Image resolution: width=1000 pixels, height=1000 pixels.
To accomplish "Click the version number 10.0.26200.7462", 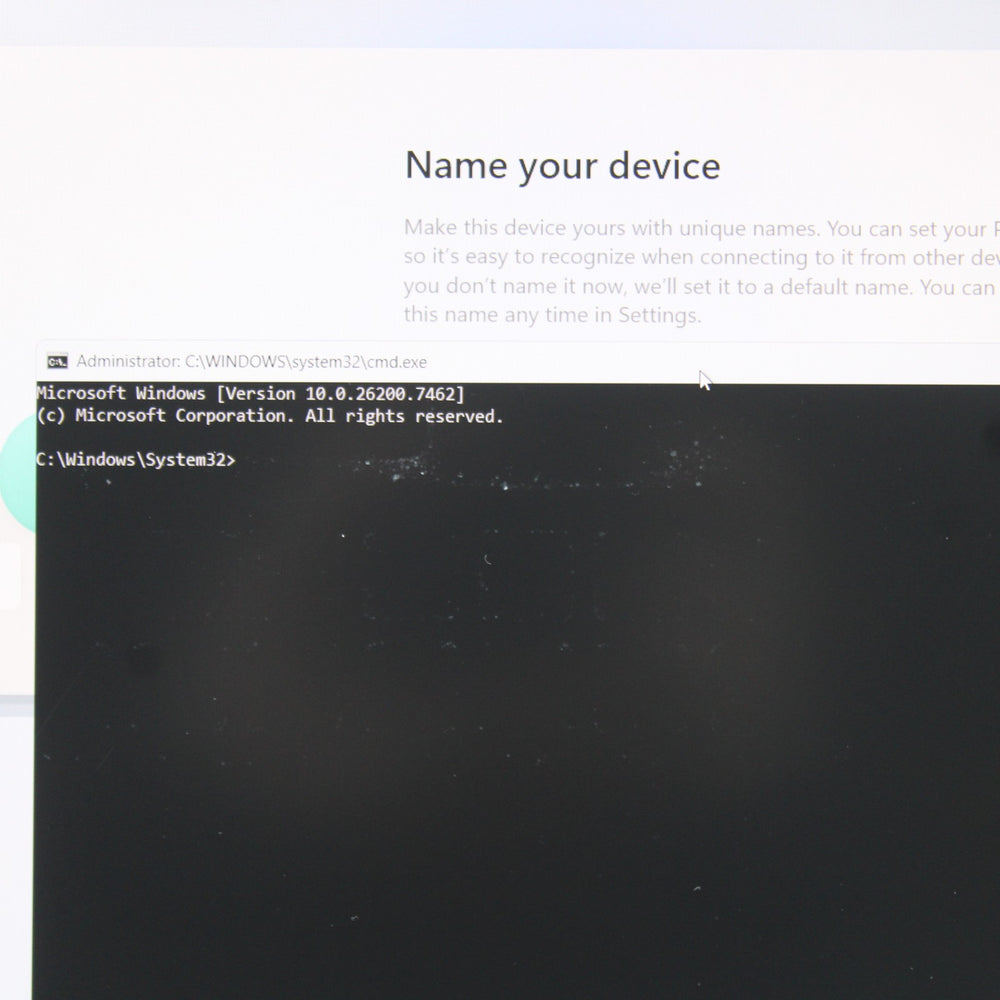I will pos(384,394).
